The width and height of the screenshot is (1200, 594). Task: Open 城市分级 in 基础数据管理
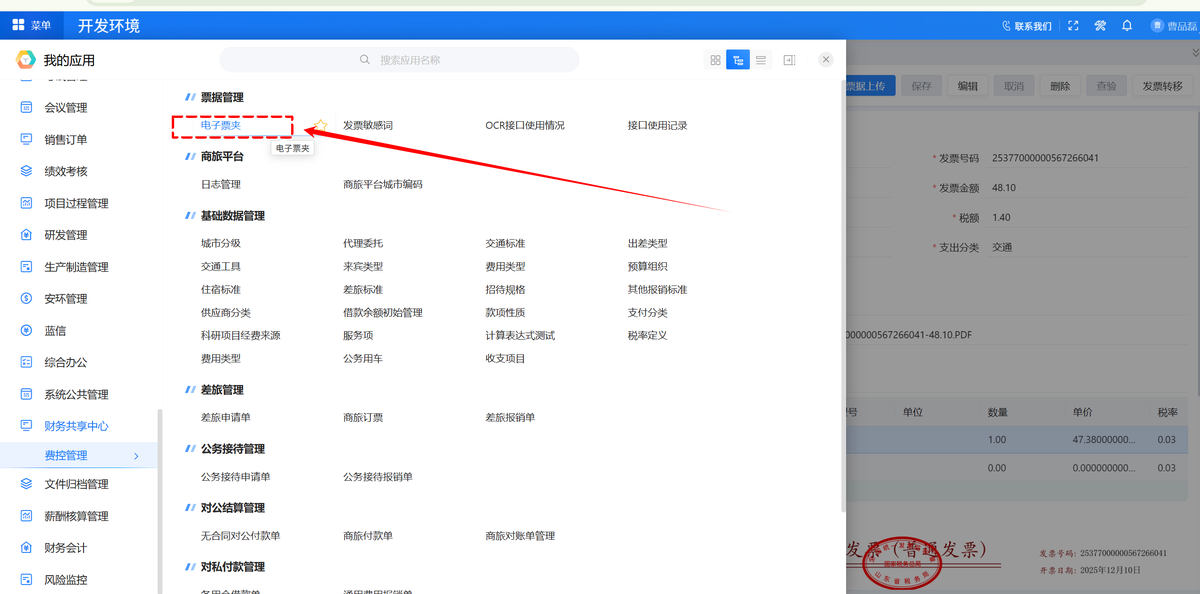click(221, 243)
